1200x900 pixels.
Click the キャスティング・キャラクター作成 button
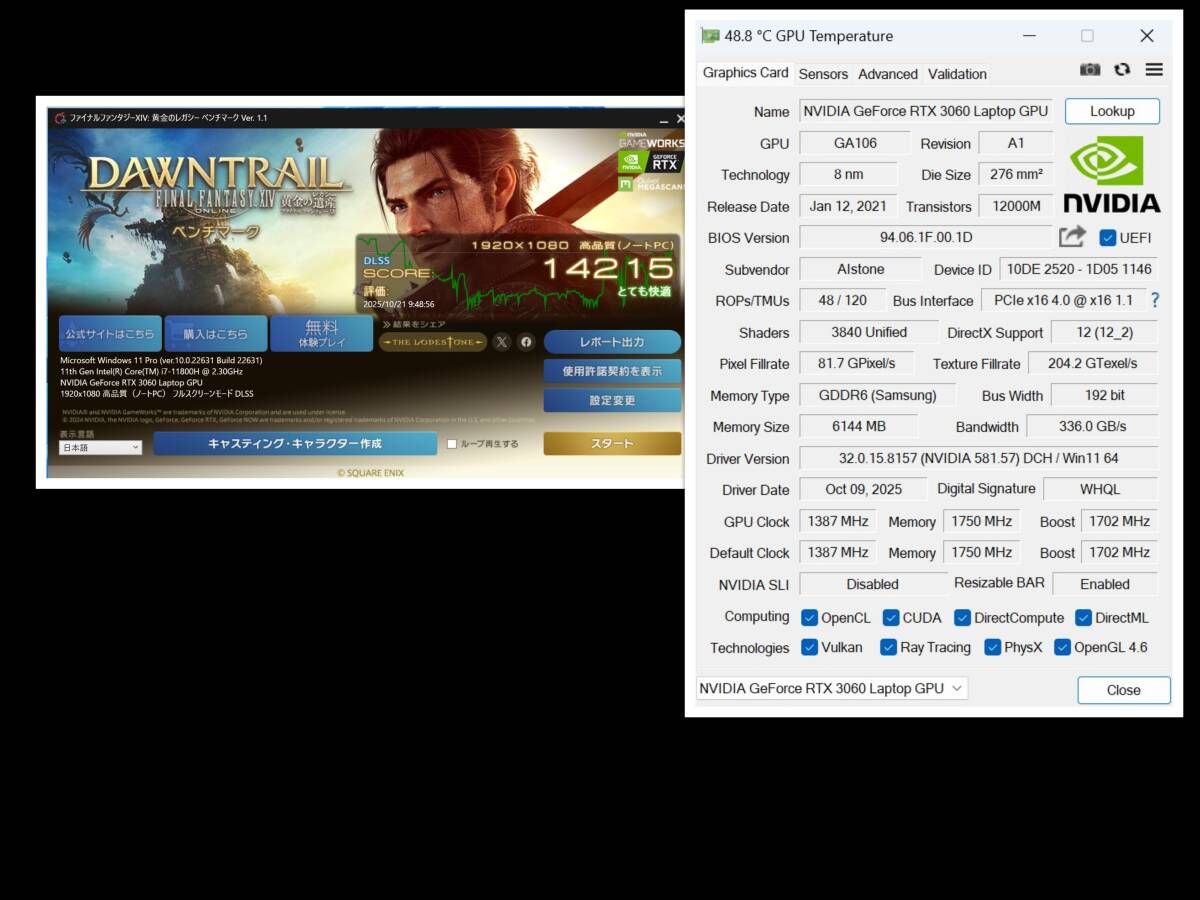295,443
